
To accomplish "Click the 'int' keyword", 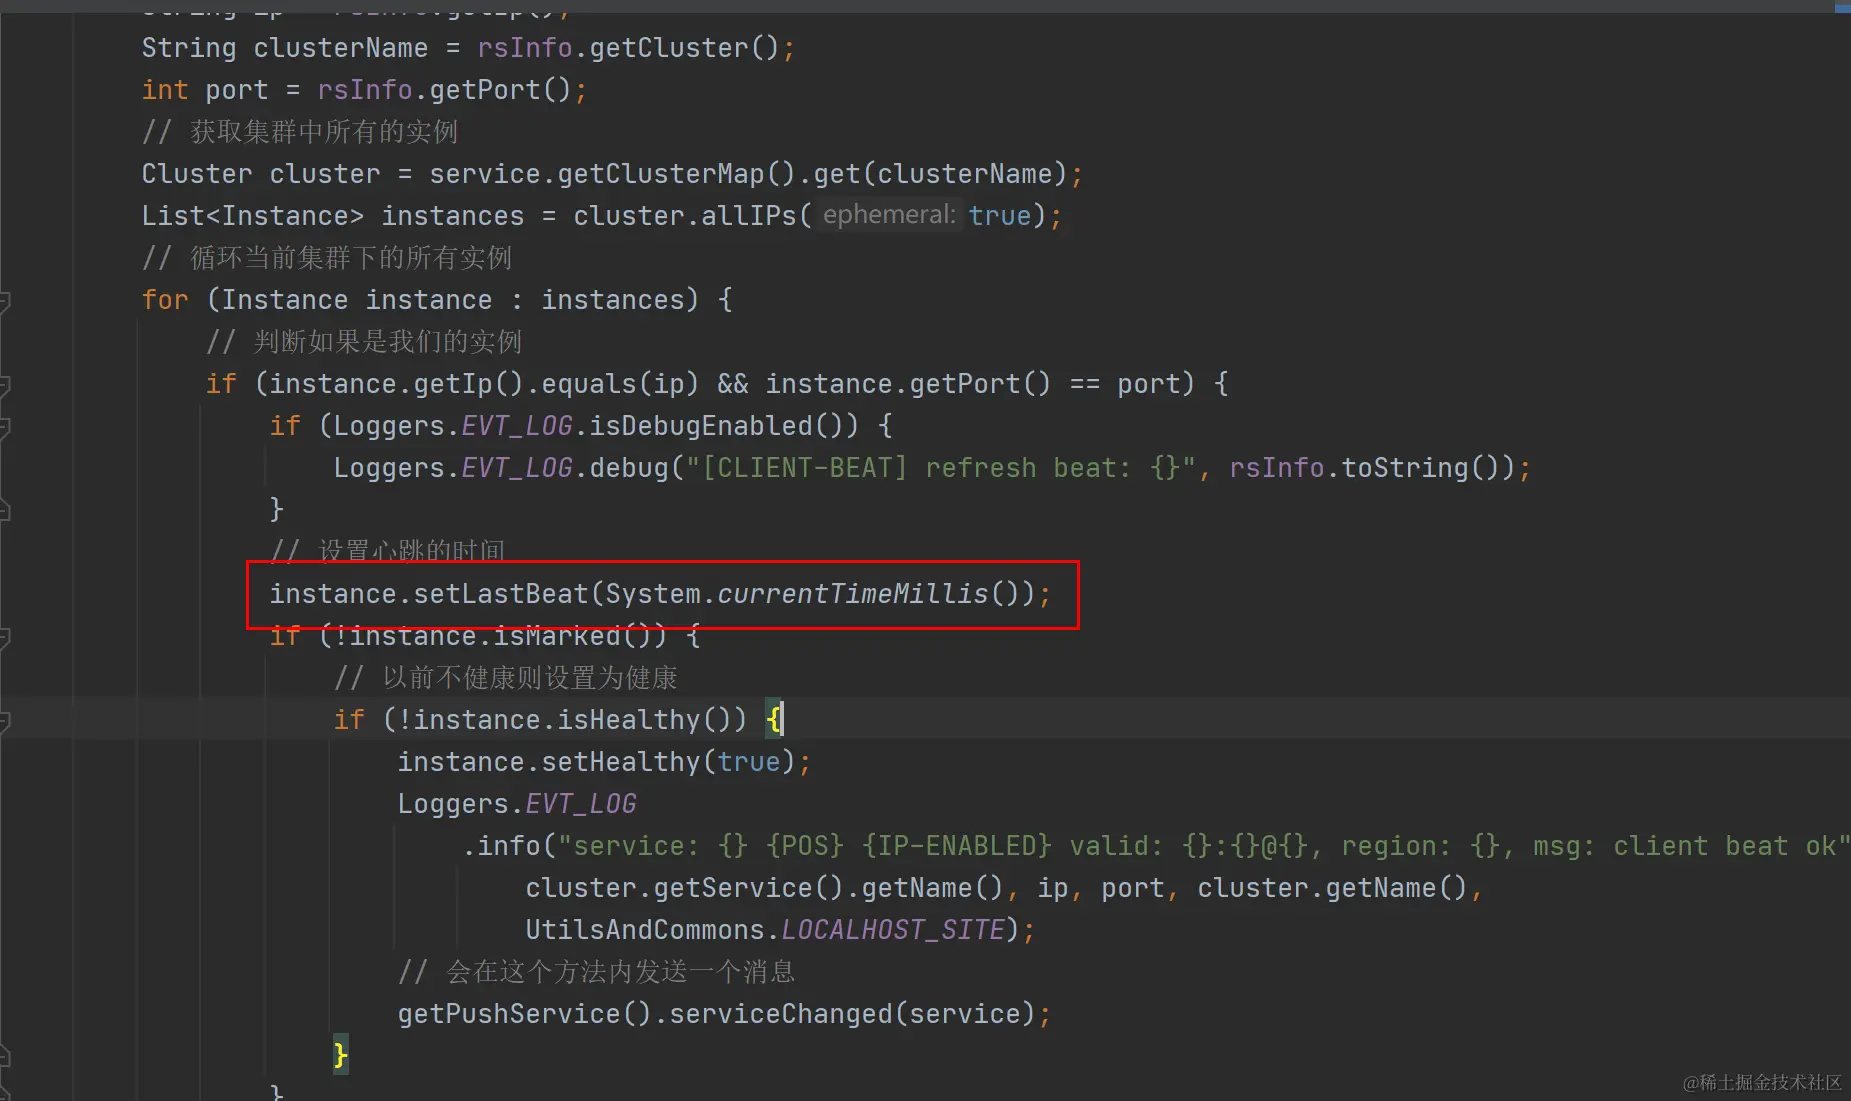I will [x=165, y=90].
